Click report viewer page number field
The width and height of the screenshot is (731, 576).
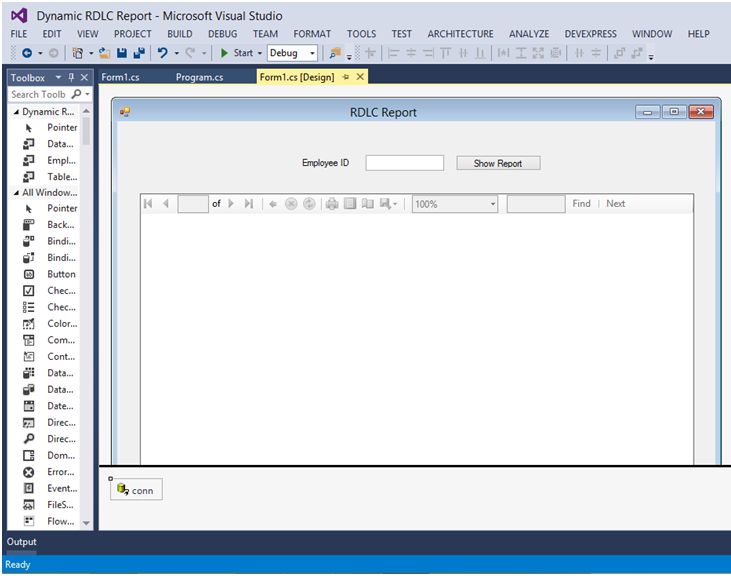click(x=193, y=204)
